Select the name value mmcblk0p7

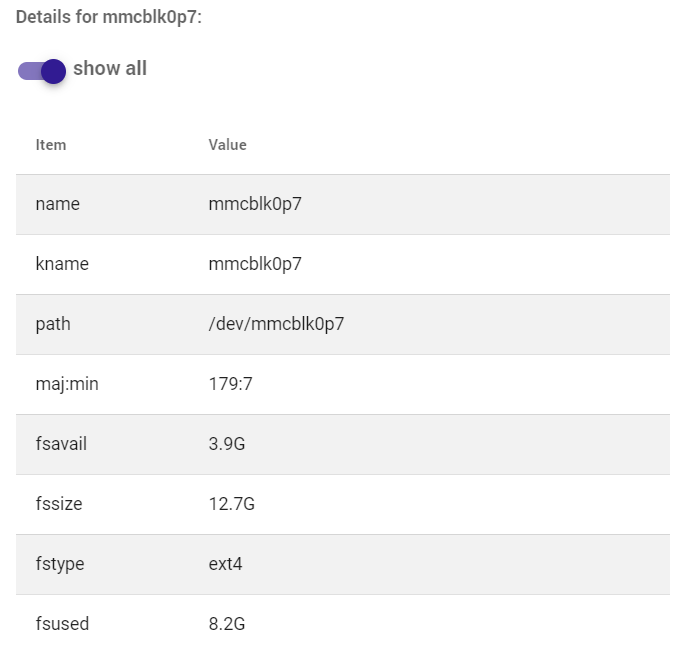coord(255,205)
